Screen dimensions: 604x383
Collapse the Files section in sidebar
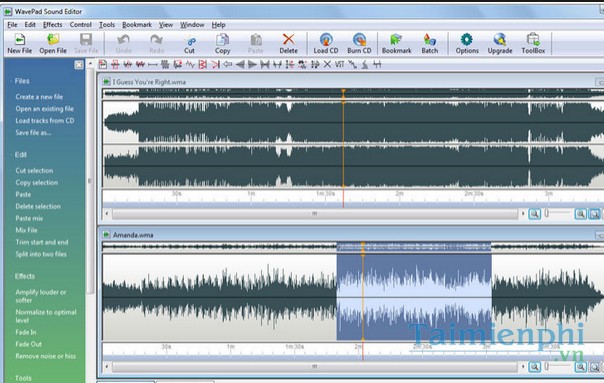click(22, 81)
